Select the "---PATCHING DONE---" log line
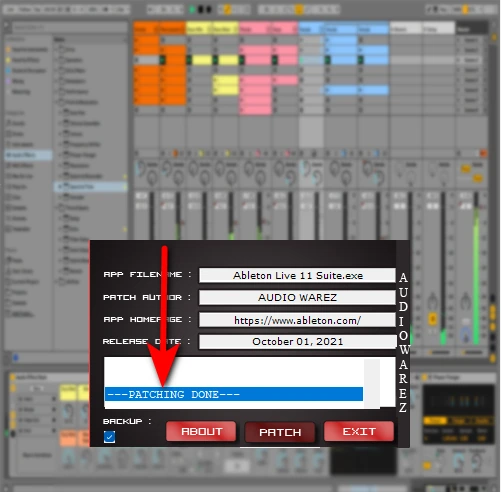The width and height of the screenshot is (501, 492). (x=234, y=394)
